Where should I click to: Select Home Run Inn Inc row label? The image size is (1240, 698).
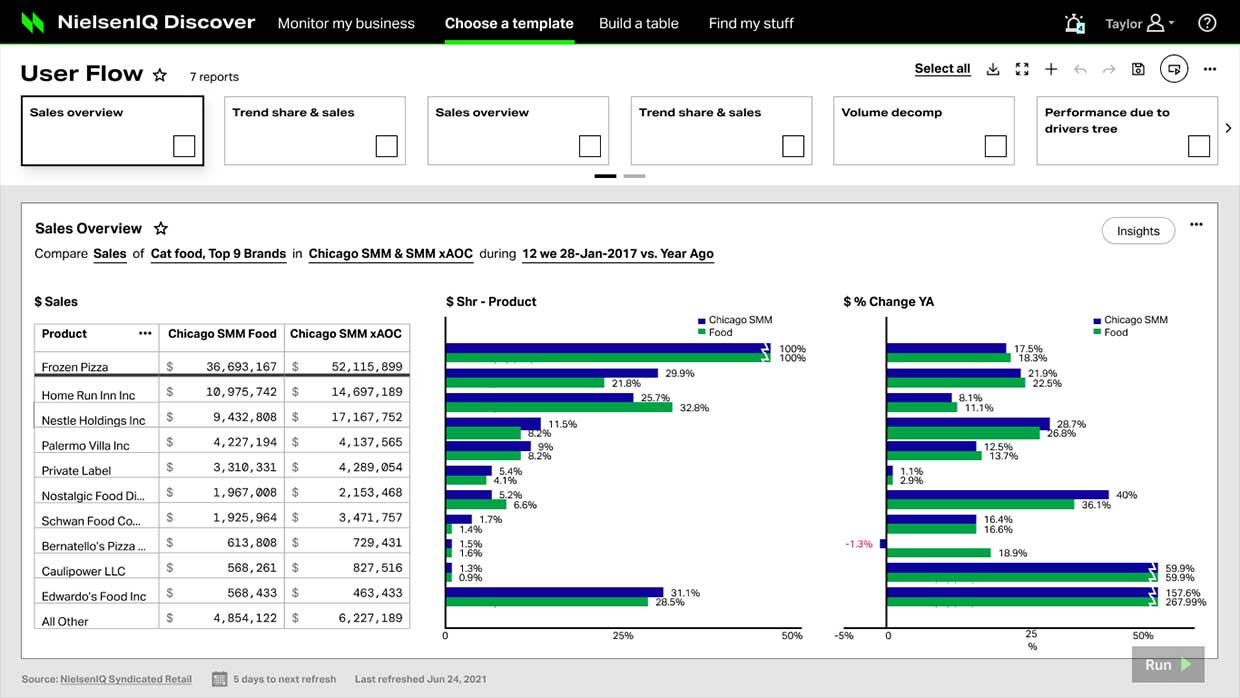point(88,395)
